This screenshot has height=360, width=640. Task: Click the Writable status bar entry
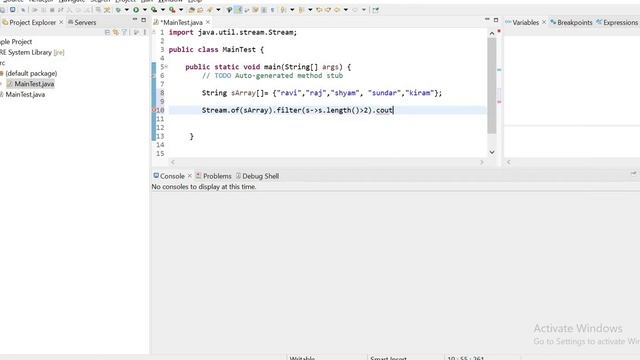pyautogui.click(x=302, y=358)
